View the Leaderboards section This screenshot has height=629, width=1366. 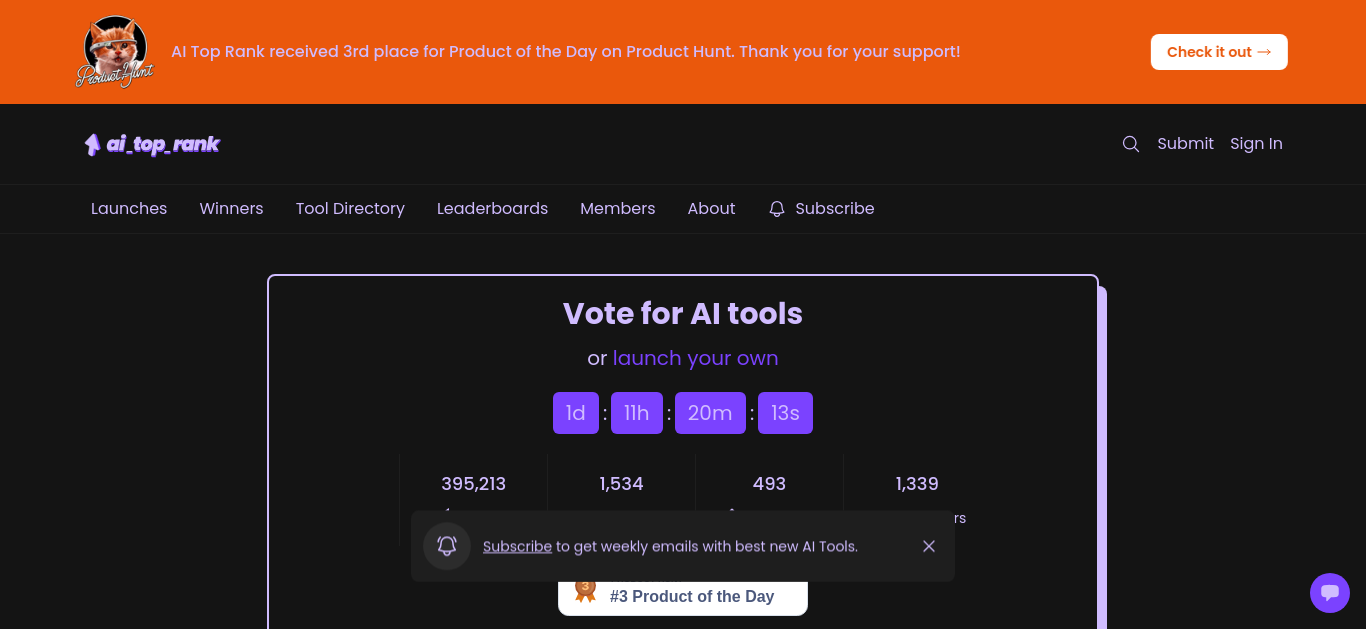pyautogui.click(x=492, y=209)
